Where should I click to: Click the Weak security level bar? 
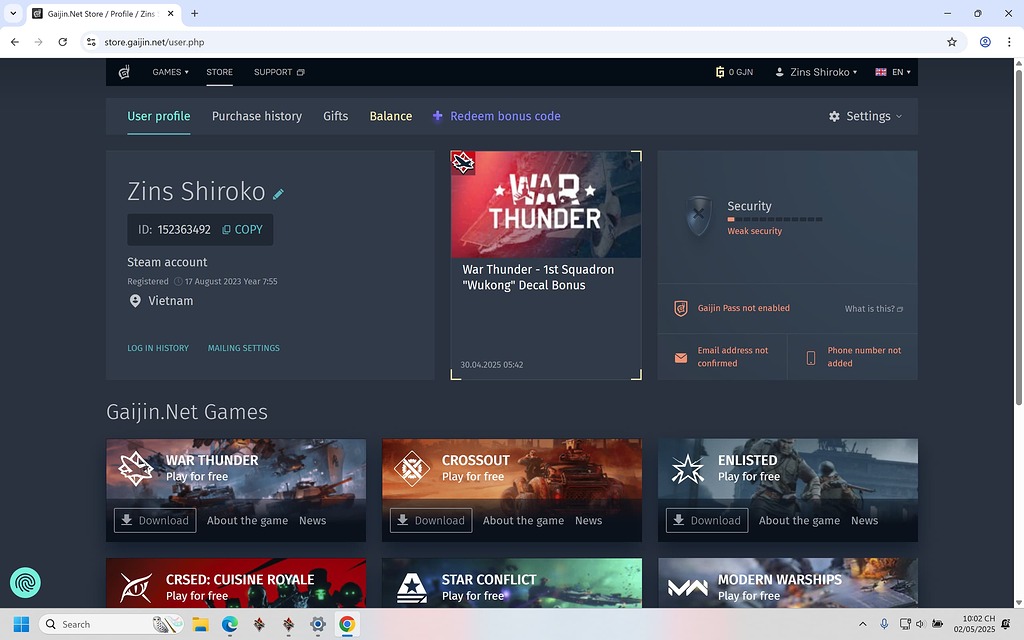[774, 219]
